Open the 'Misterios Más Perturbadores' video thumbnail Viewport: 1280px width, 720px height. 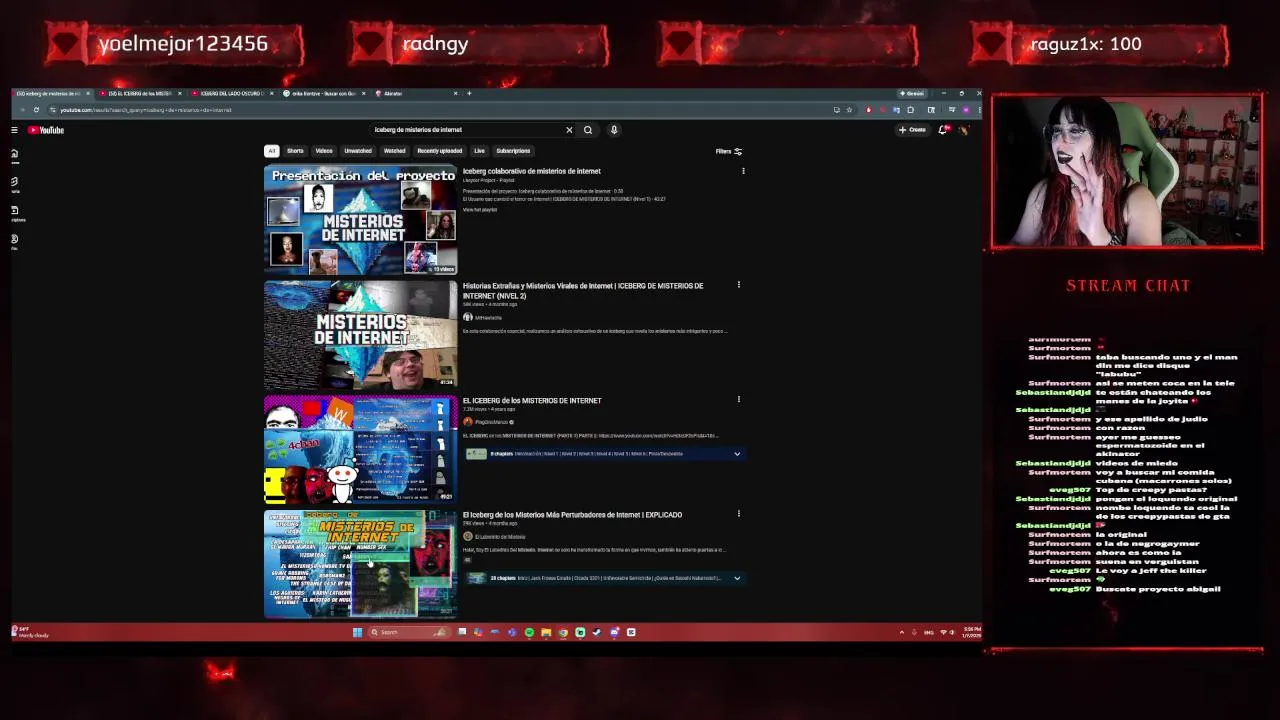pyautogui.click(x=360, y=564)
